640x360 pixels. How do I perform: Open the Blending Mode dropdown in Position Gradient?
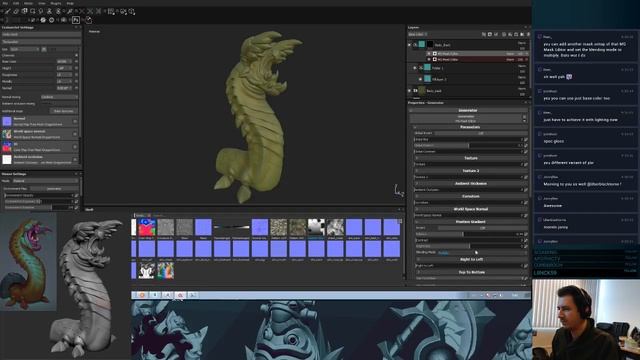point(482,253)
